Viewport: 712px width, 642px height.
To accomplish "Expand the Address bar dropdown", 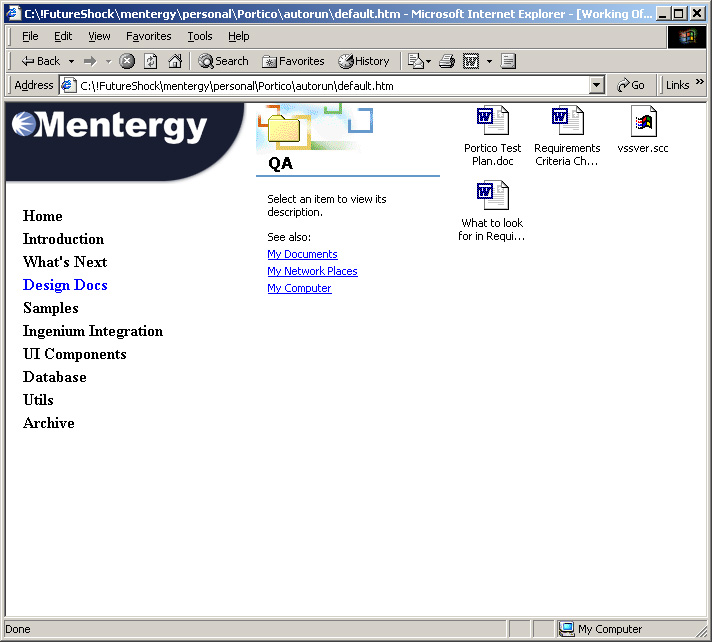I will 596,85.
